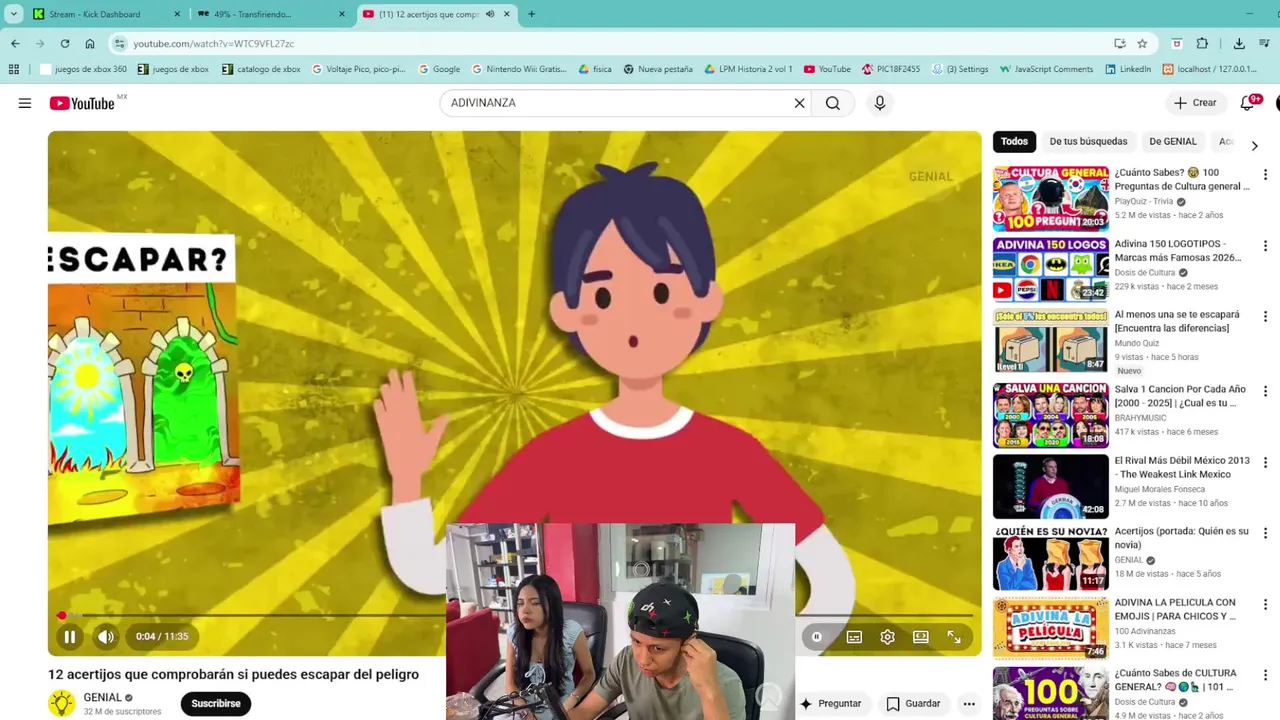Enter fullscreen mode on the video
The image size is (1280, 720).
coord(954,637)
